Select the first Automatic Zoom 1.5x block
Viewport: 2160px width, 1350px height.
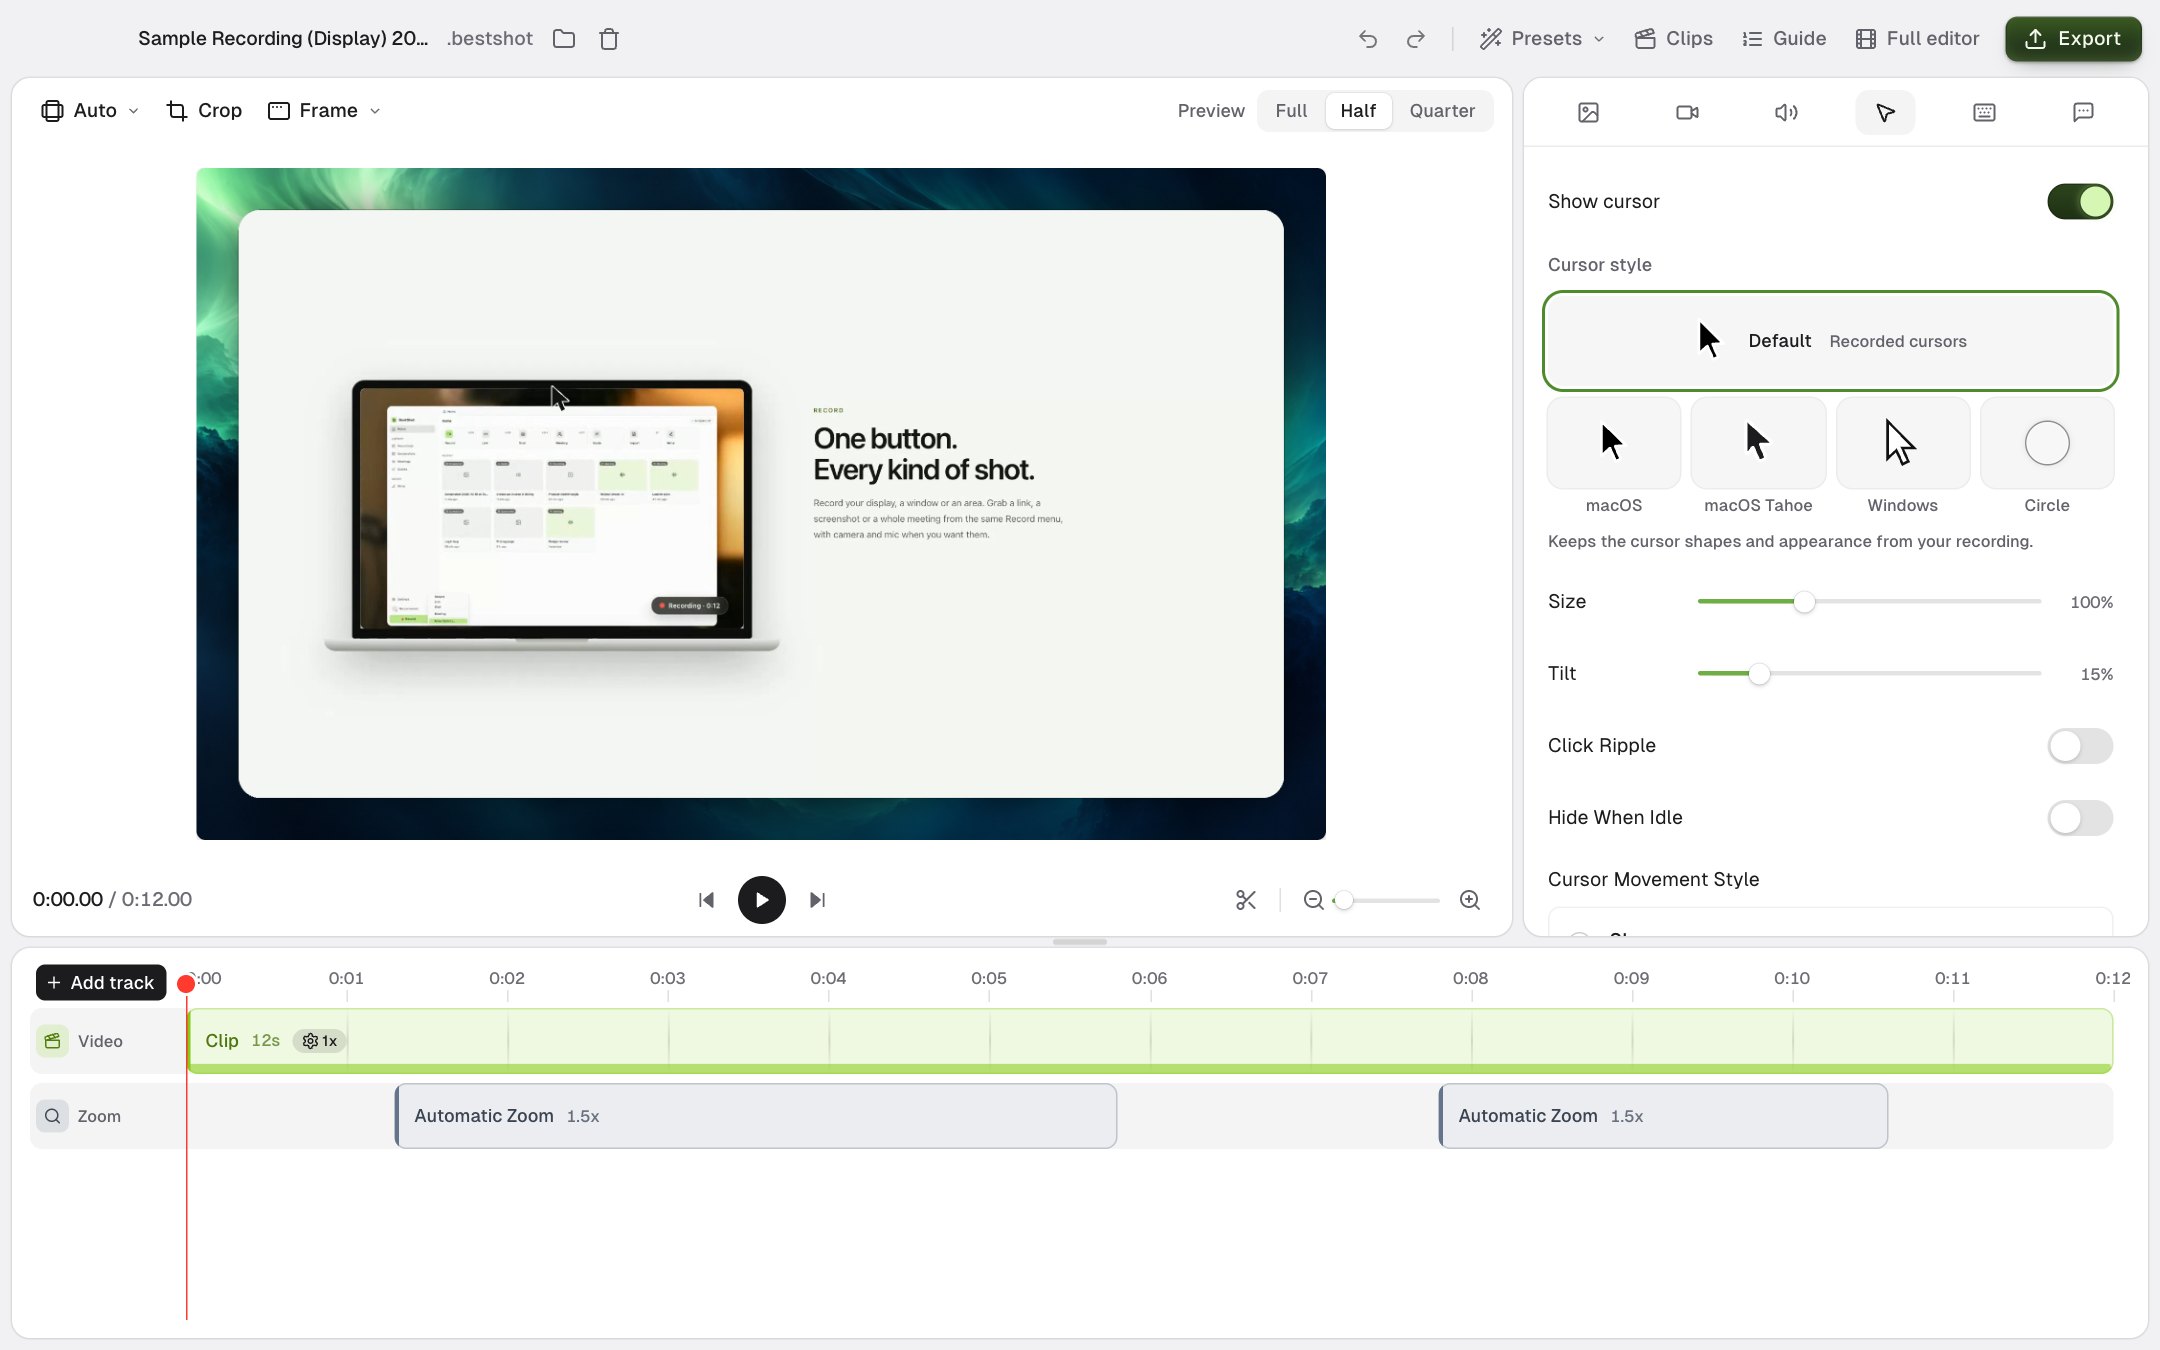point(756,1116)
